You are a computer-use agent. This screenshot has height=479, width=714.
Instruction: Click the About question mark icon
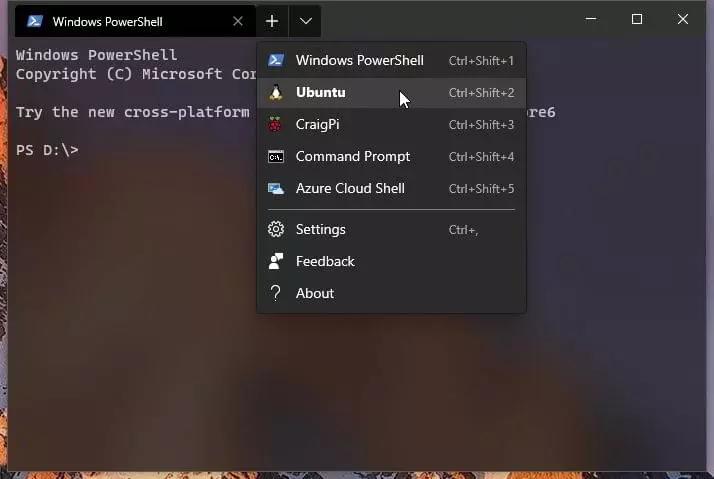click(x=275, y=293)
